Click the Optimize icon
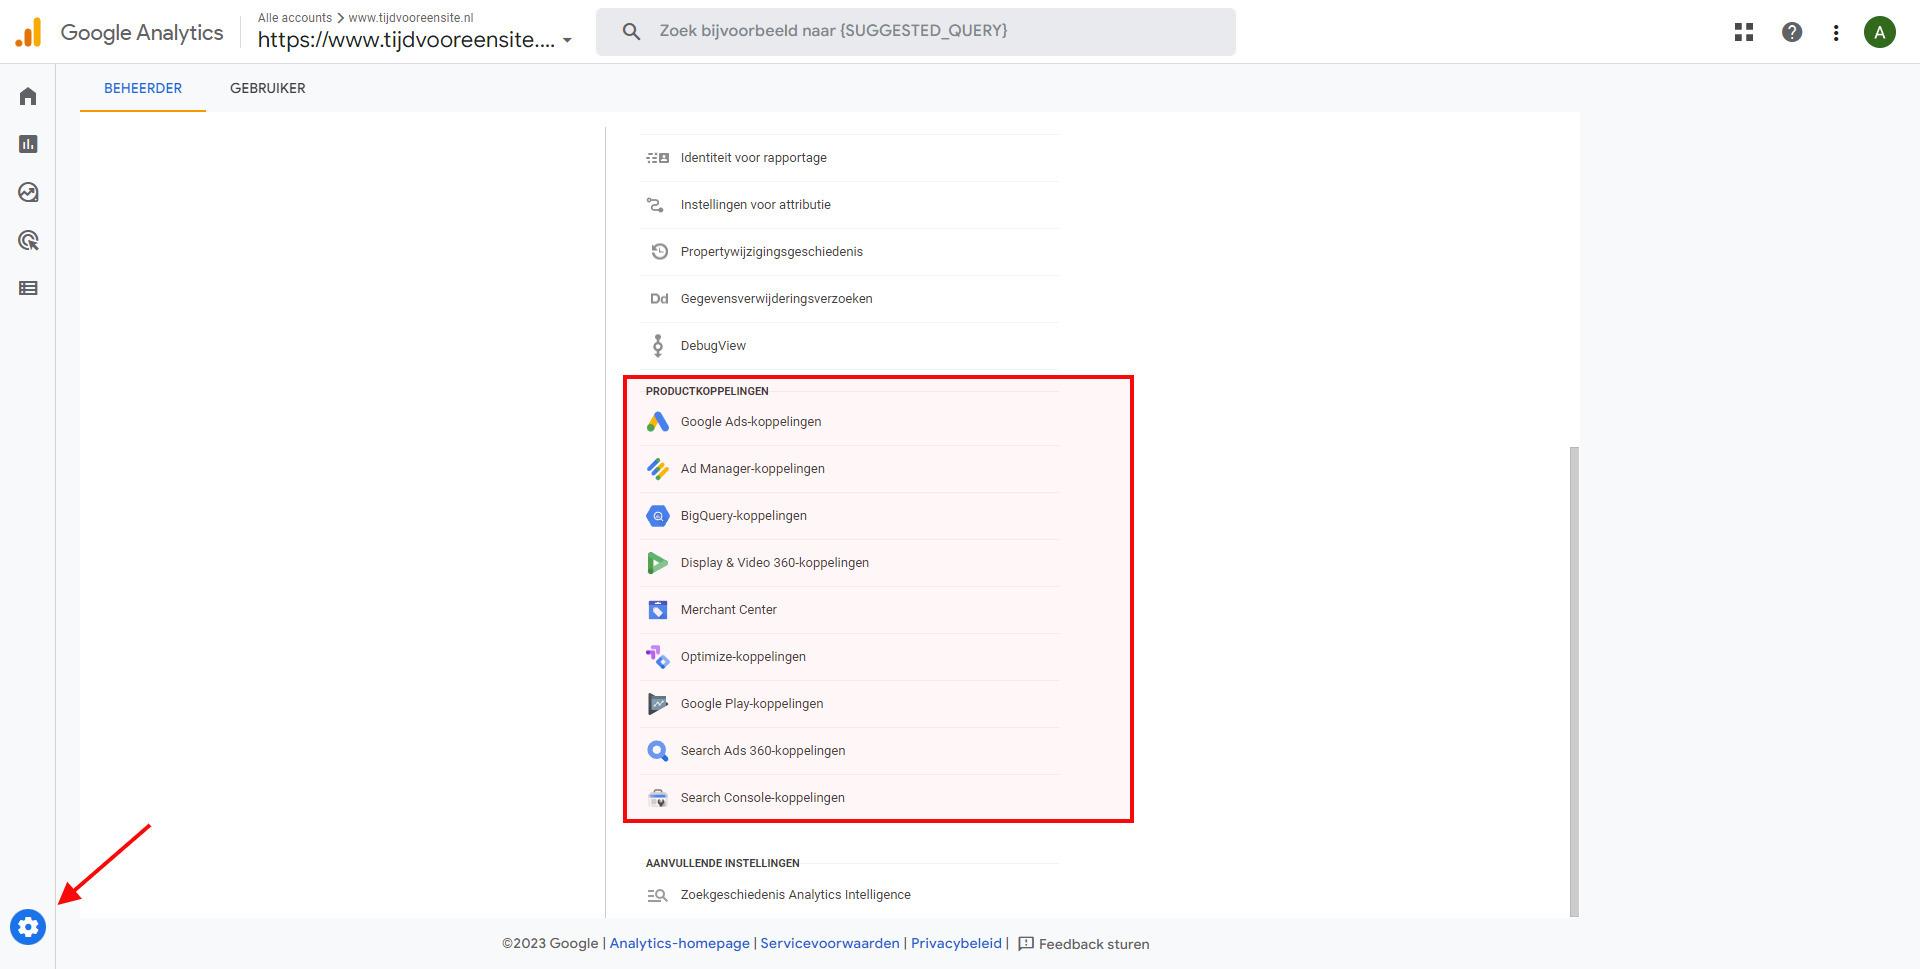The height and width of the screenshot is (969, 1920). pos(657,657)
